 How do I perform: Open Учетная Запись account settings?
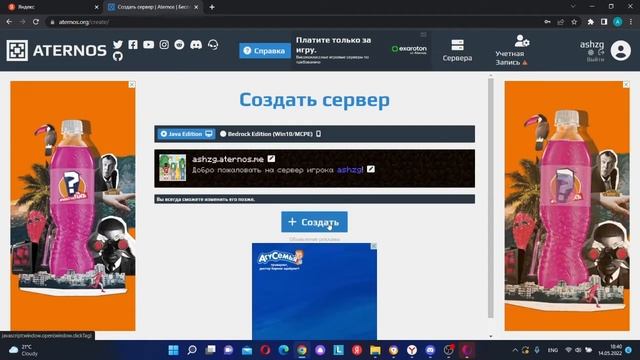point(512,50)
